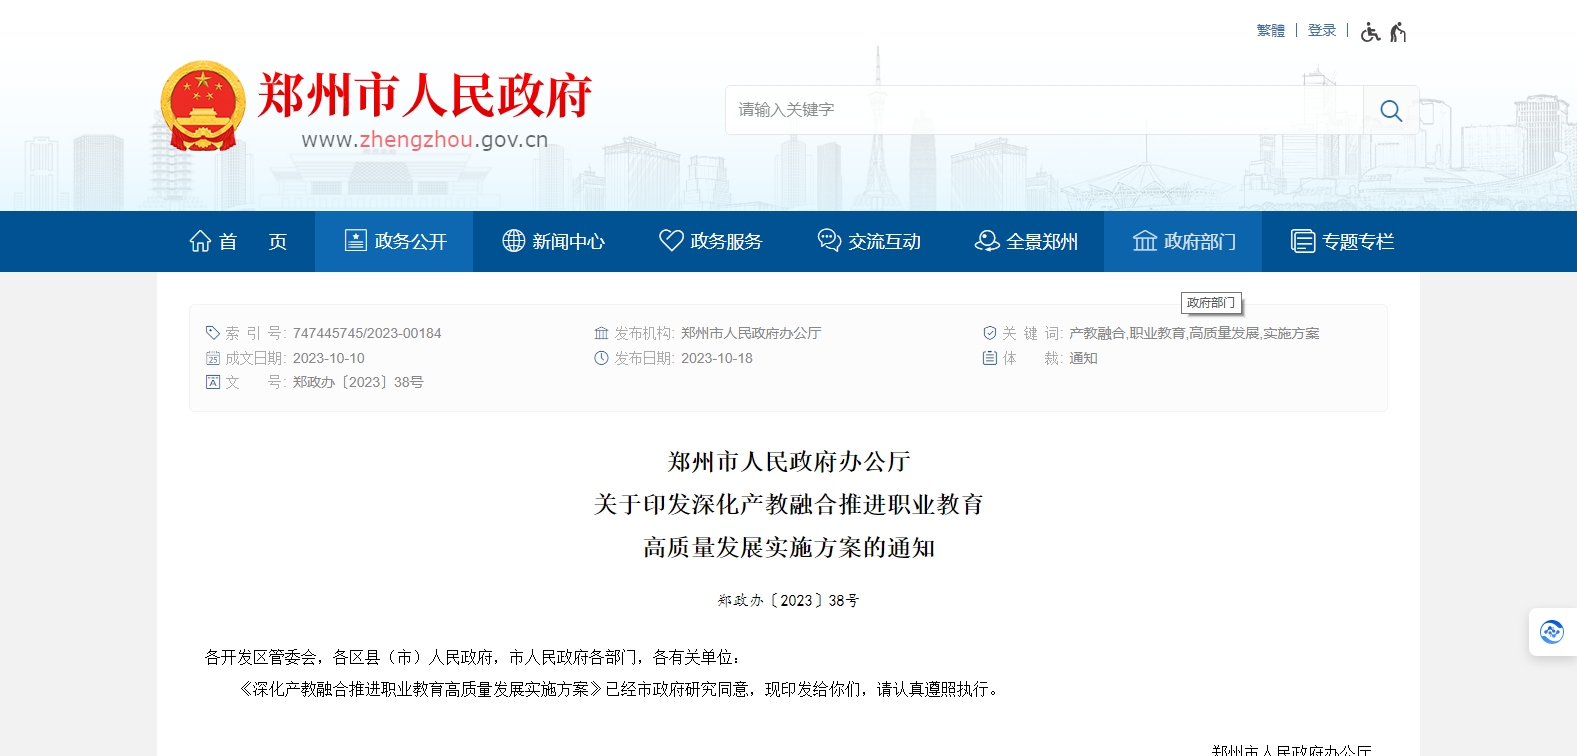Open wheelchair accessibility mode icon
This screenshot has width=1577, height=756.
click(1370, 32)
